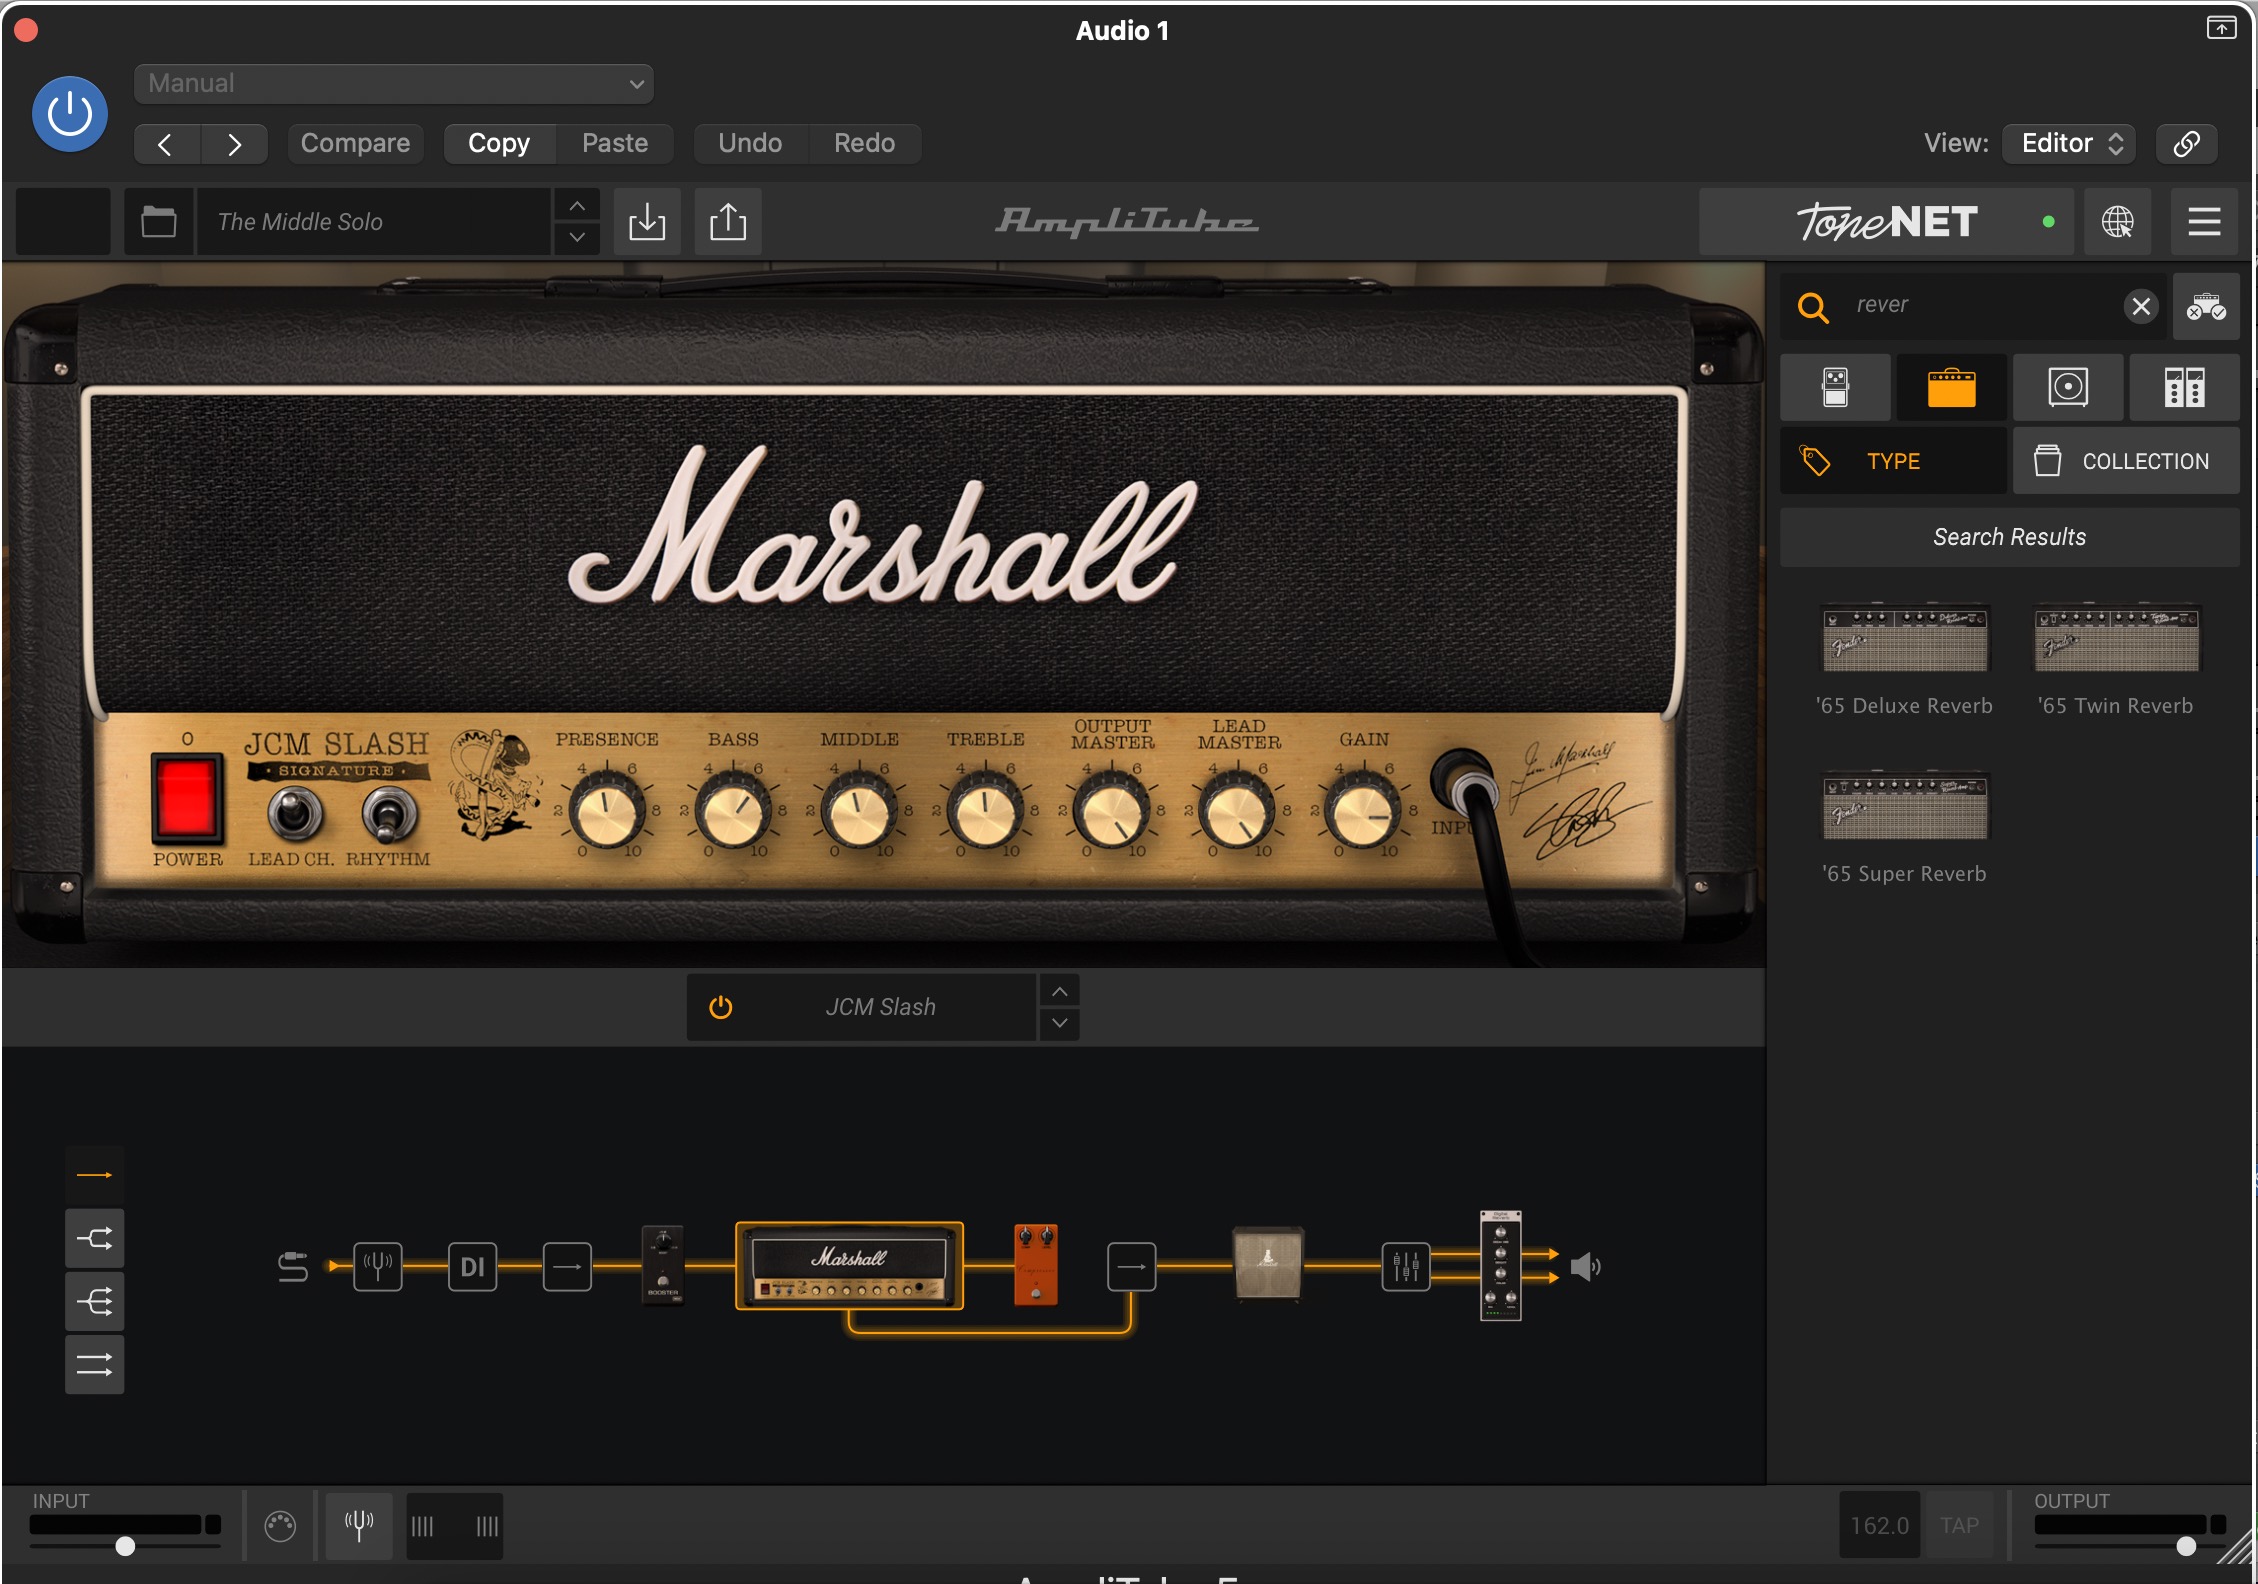Click the custom shop car icon
This screenshot has height=1584, width=2258.
[2205, 306]
